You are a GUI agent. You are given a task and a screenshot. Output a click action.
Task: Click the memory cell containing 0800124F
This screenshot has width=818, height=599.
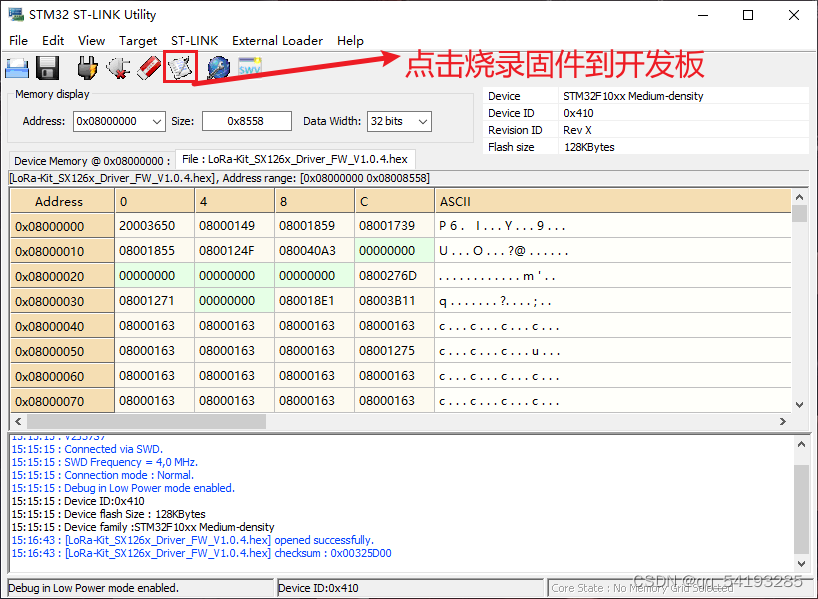(234, 251)
